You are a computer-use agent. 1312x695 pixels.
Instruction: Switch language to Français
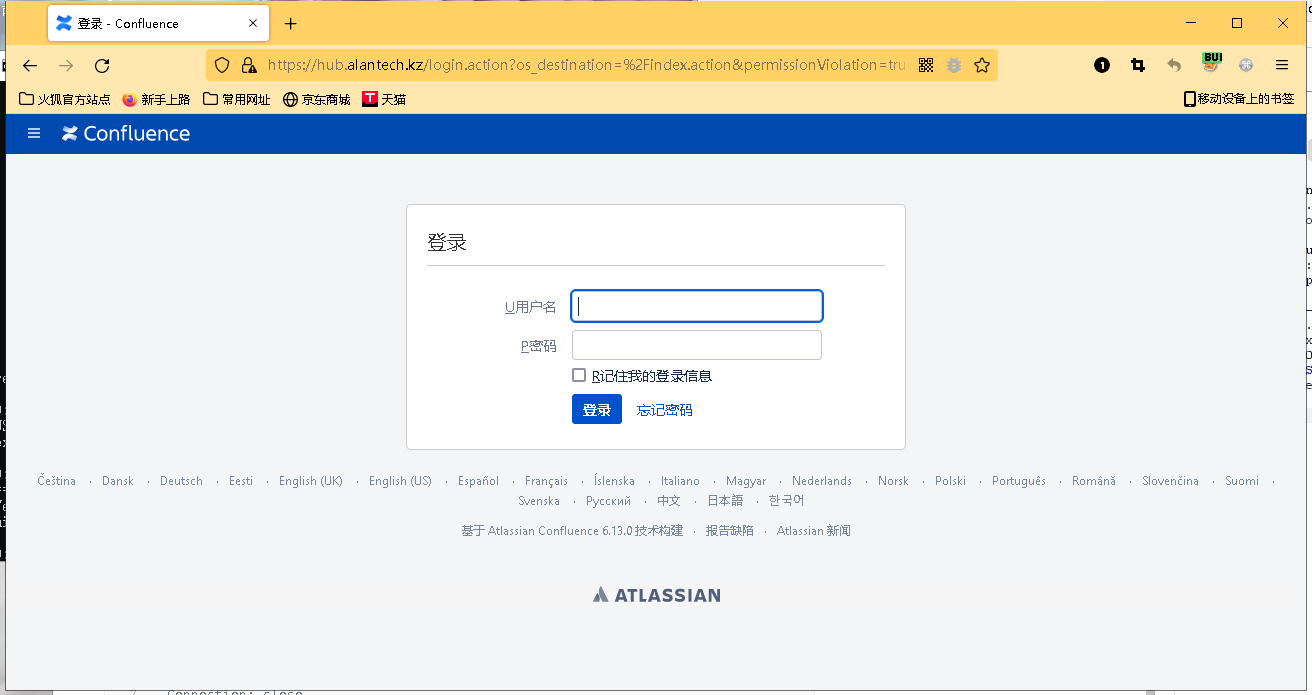pyautogui.click(x=546, y=481)
